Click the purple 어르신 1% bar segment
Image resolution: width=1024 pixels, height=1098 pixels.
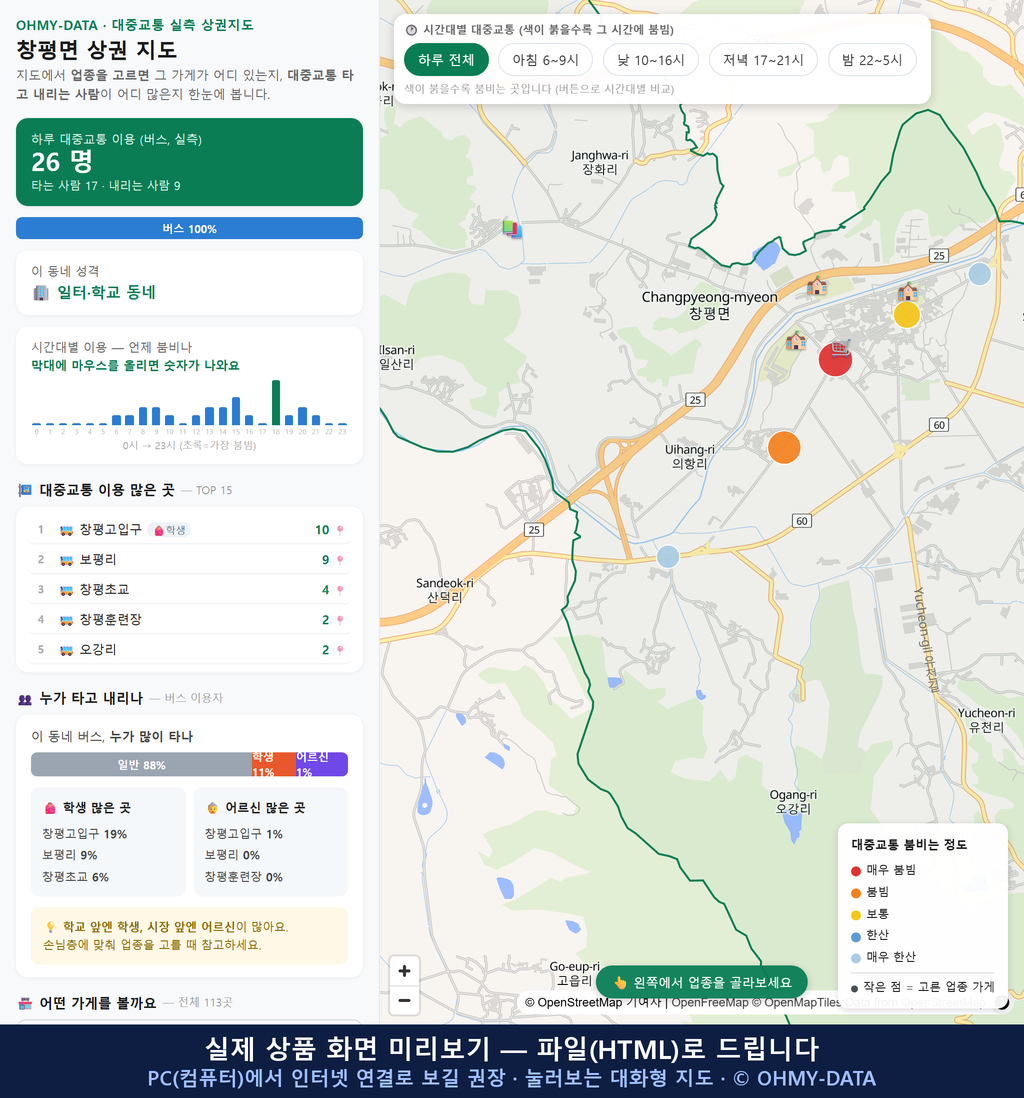coord(321,765)
